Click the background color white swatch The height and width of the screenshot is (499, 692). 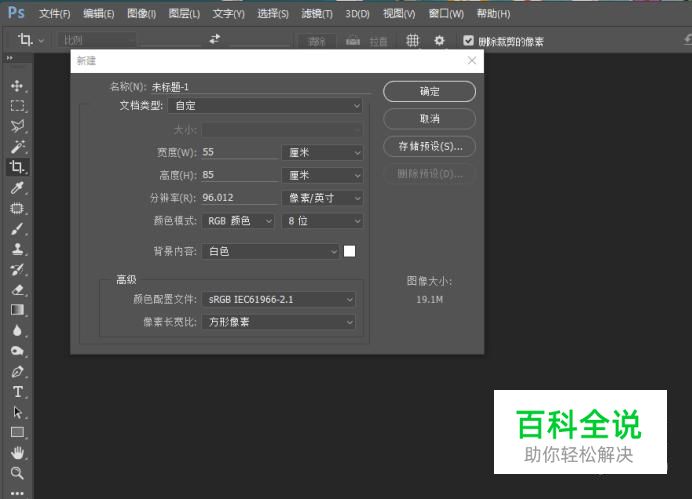click(x=350, y=251)
